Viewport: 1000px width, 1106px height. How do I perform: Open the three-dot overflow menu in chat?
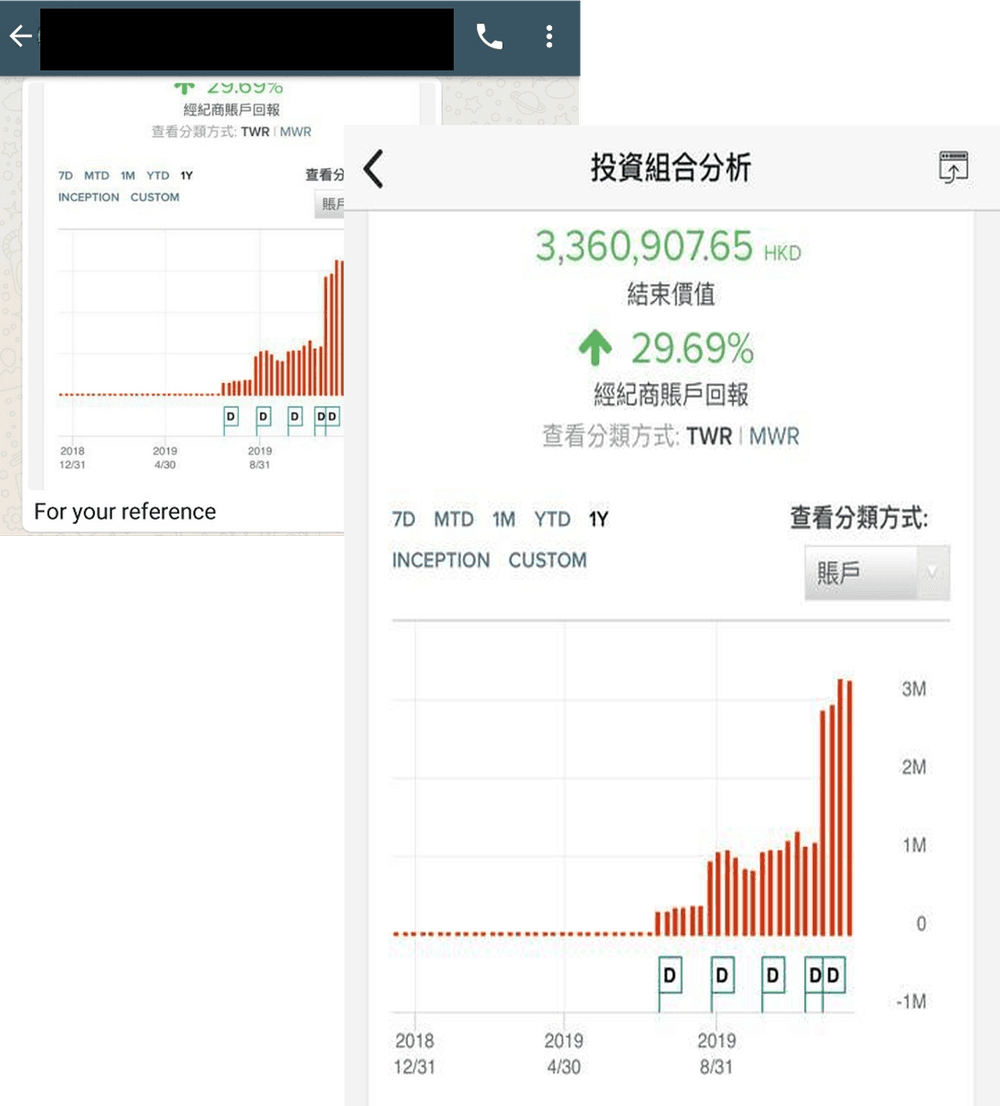pyautogui.click(x=549, y=36)
